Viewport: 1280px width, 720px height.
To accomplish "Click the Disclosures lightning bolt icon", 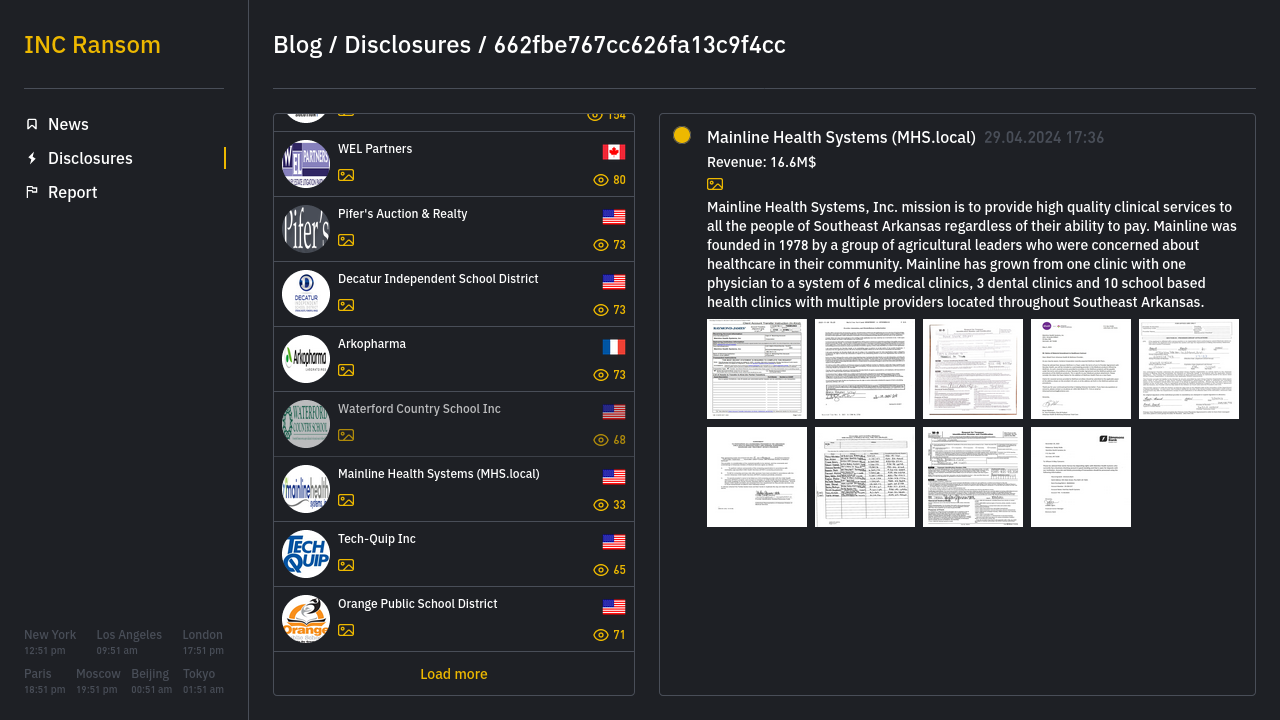I will (32, 158).
